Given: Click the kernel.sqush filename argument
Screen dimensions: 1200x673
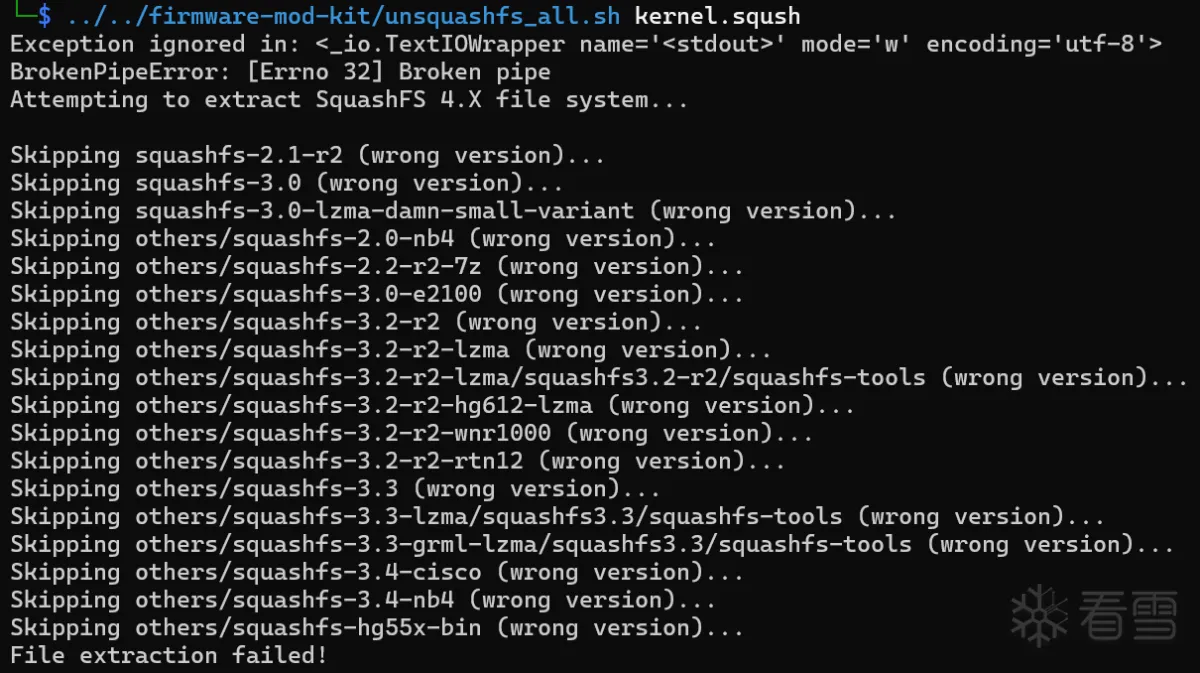Looking at the screenshot, I should coord(716,16).
